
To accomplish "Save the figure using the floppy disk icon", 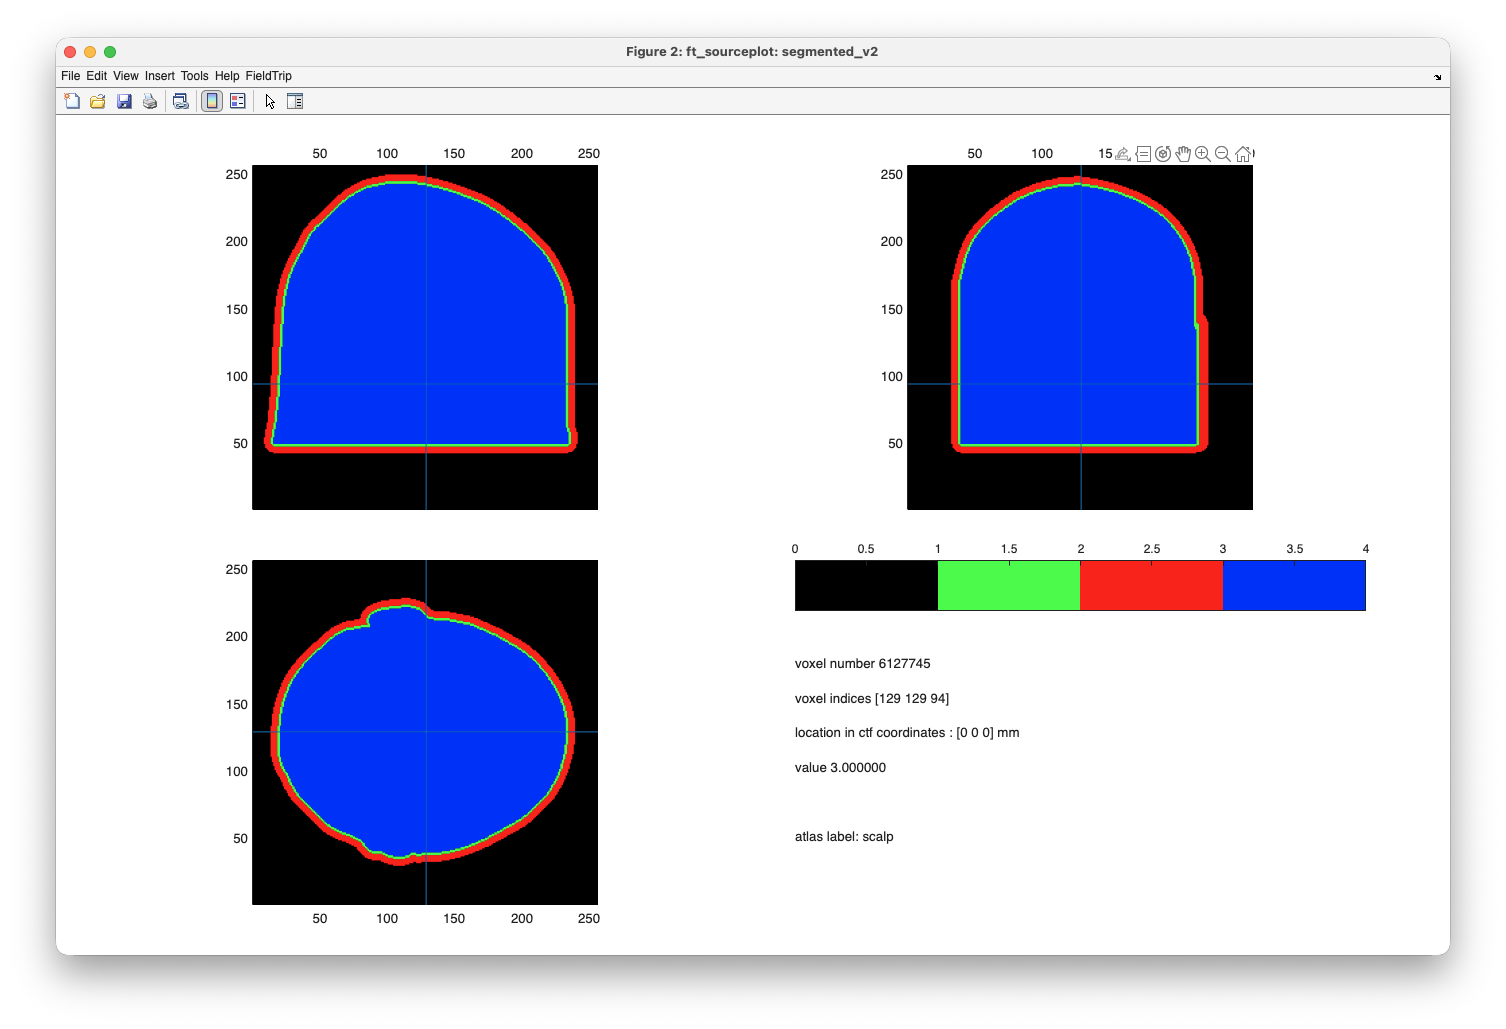I will pyautogui.click(x=124, y=101).
